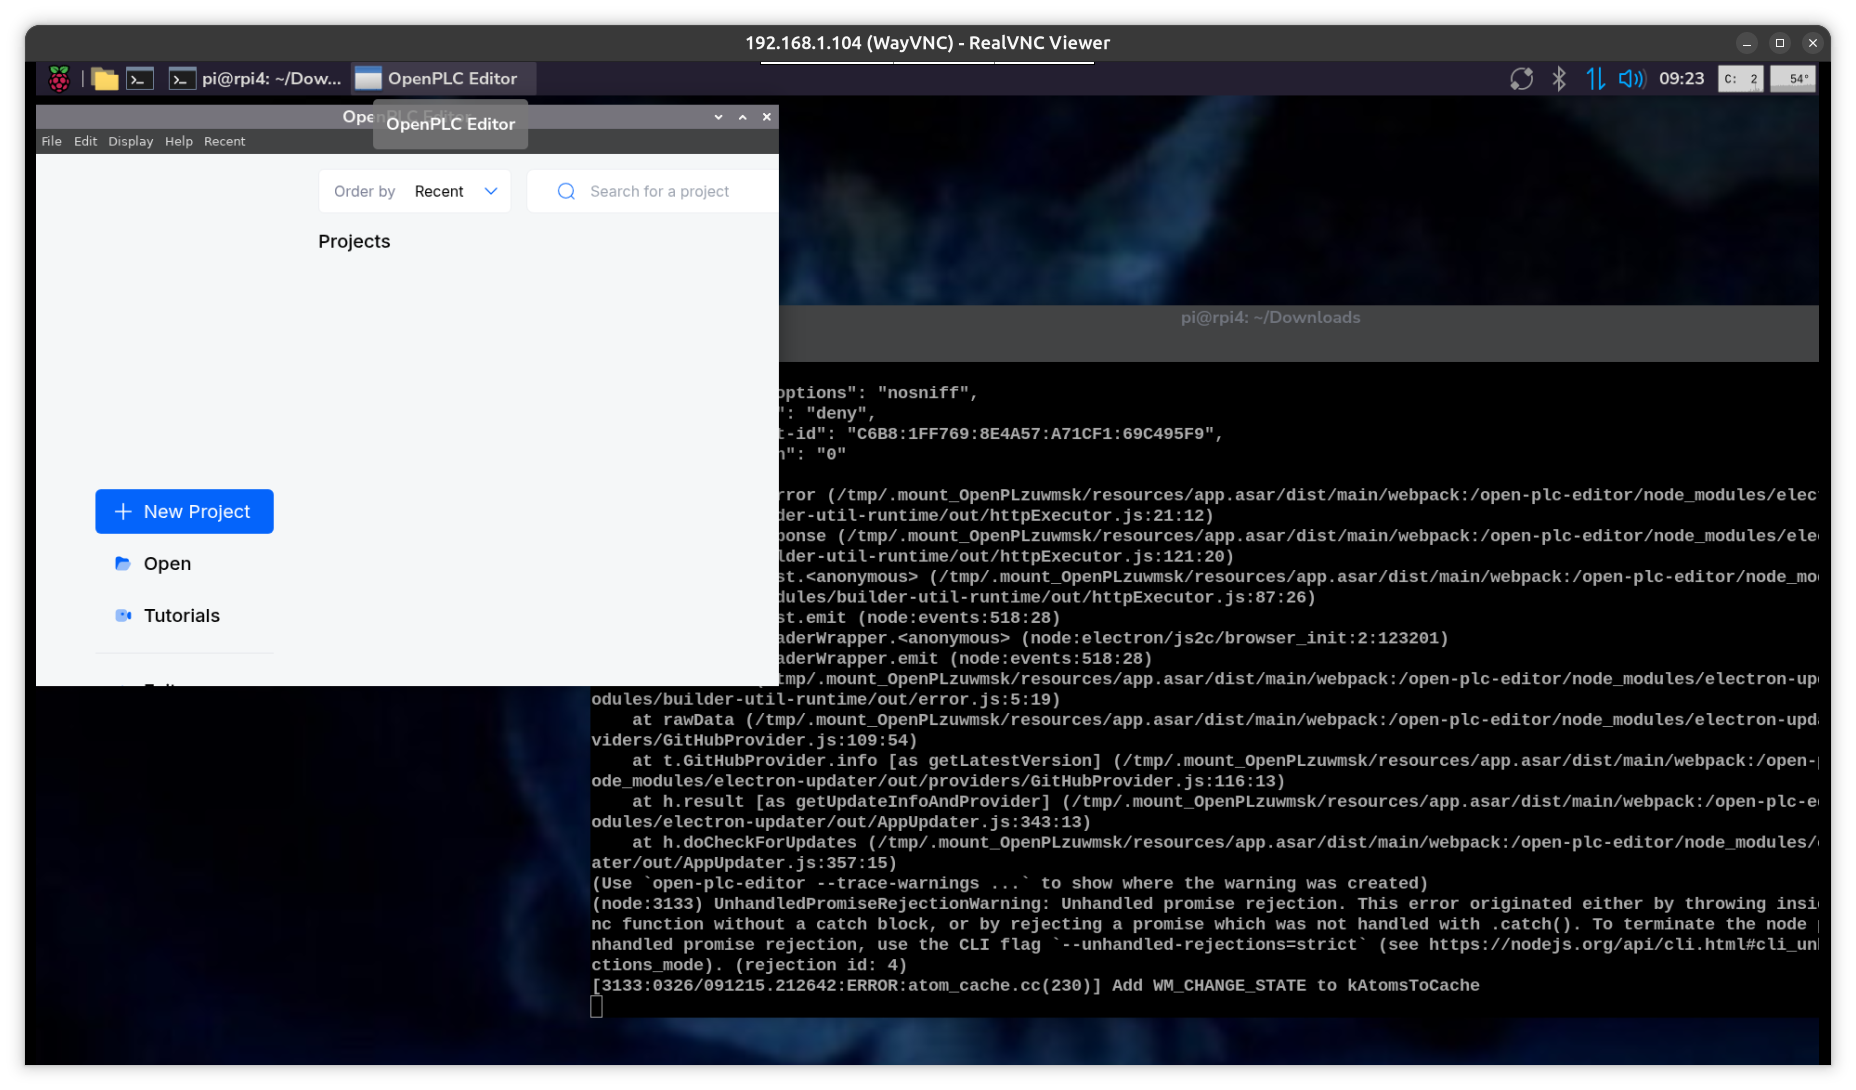Screen dimensions: 1856x1090
Task: Expand the Recent menu in menu bar
Action: (224, 141)
